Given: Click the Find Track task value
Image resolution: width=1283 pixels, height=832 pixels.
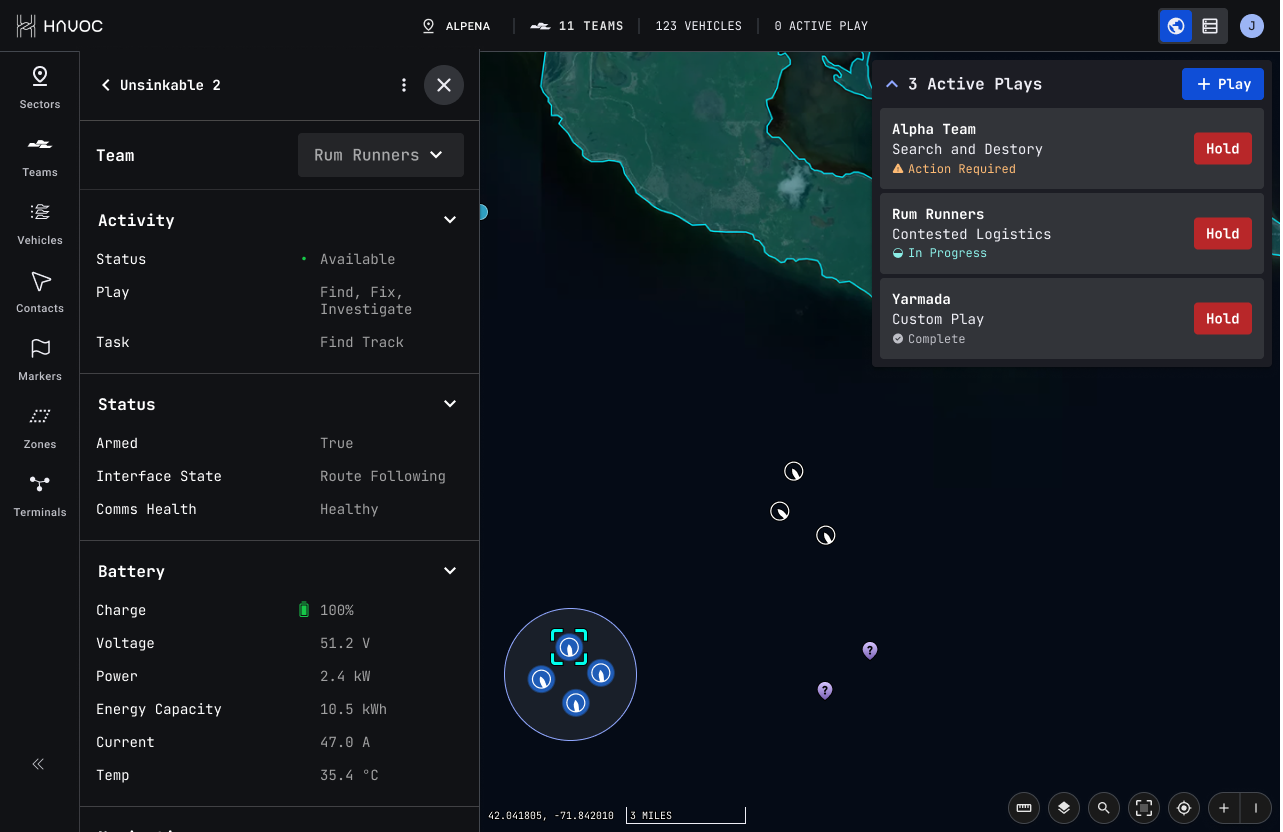Looking at the screenshot, I should click(x=362, y=342).
